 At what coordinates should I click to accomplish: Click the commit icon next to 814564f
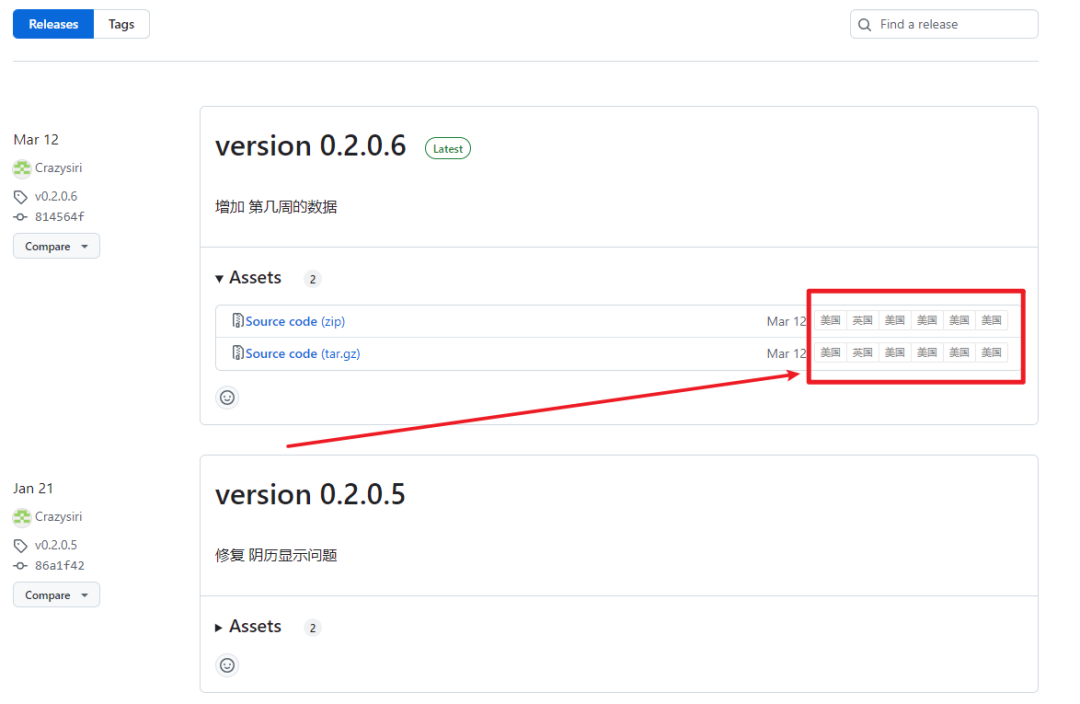click(x=21, y=217)
